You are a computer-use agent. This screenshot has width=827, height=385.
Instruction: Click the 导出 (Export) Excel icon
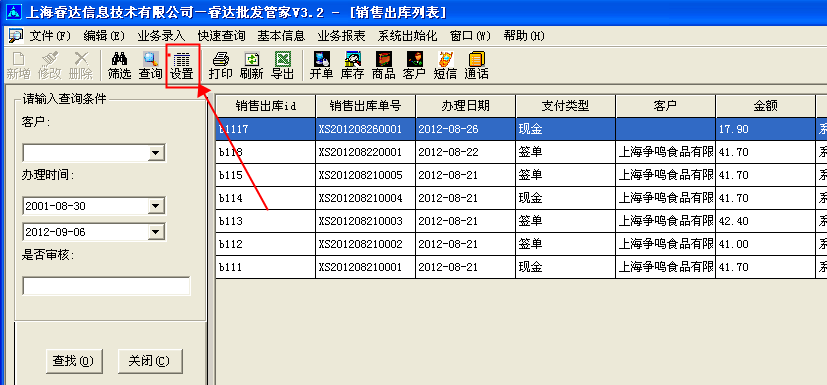pyautogui.click(x=283, y=65)
